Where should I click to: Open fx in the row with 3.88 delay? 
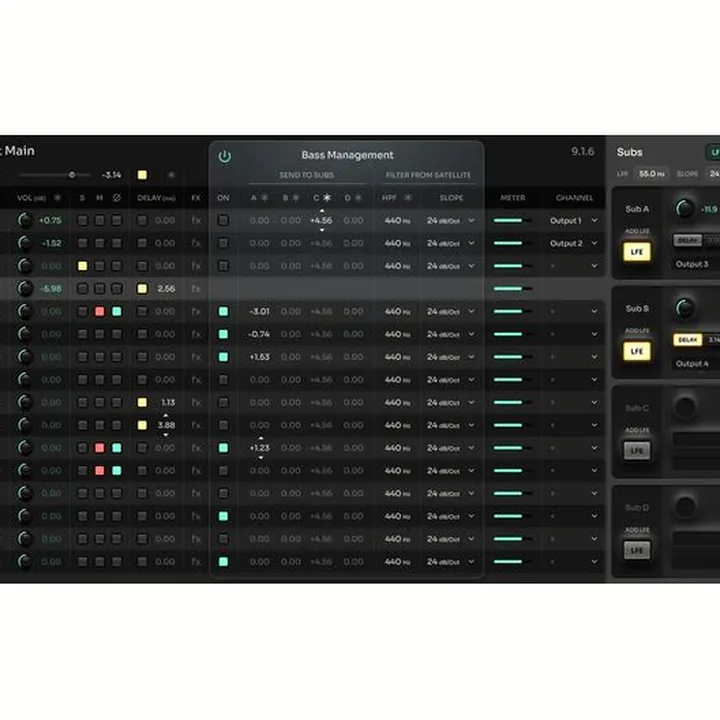[x=196, y=425]
